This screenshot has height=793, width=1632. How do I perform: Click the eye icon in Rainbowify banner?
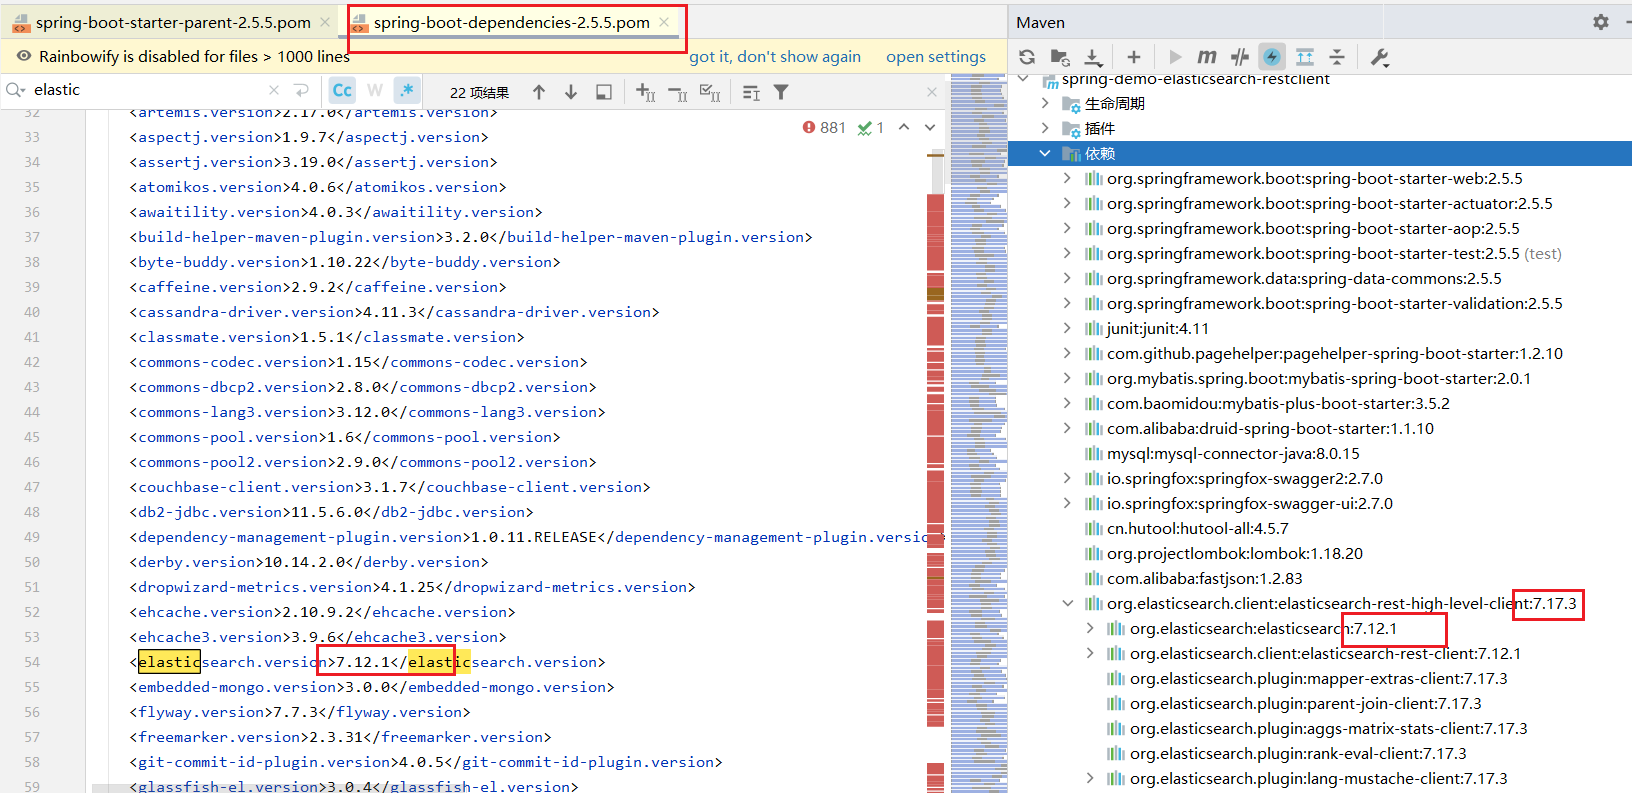pos(24,56)
